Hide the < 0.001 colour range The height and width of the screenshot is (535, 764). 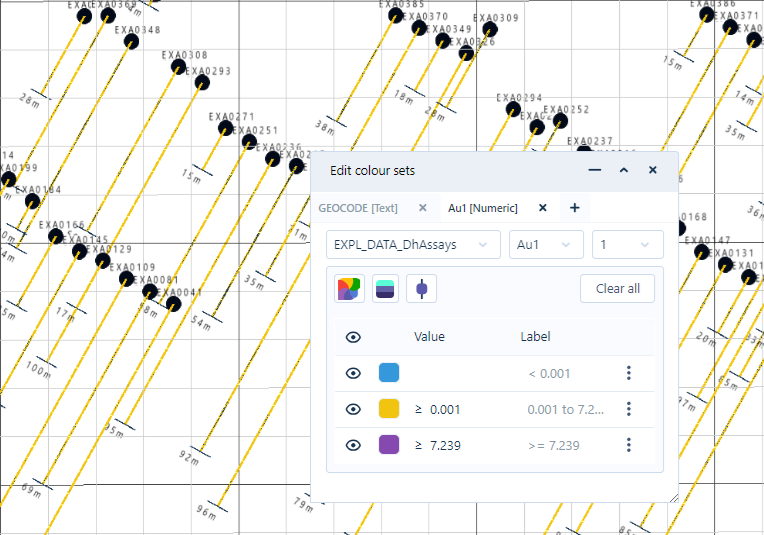pos(353,373)
